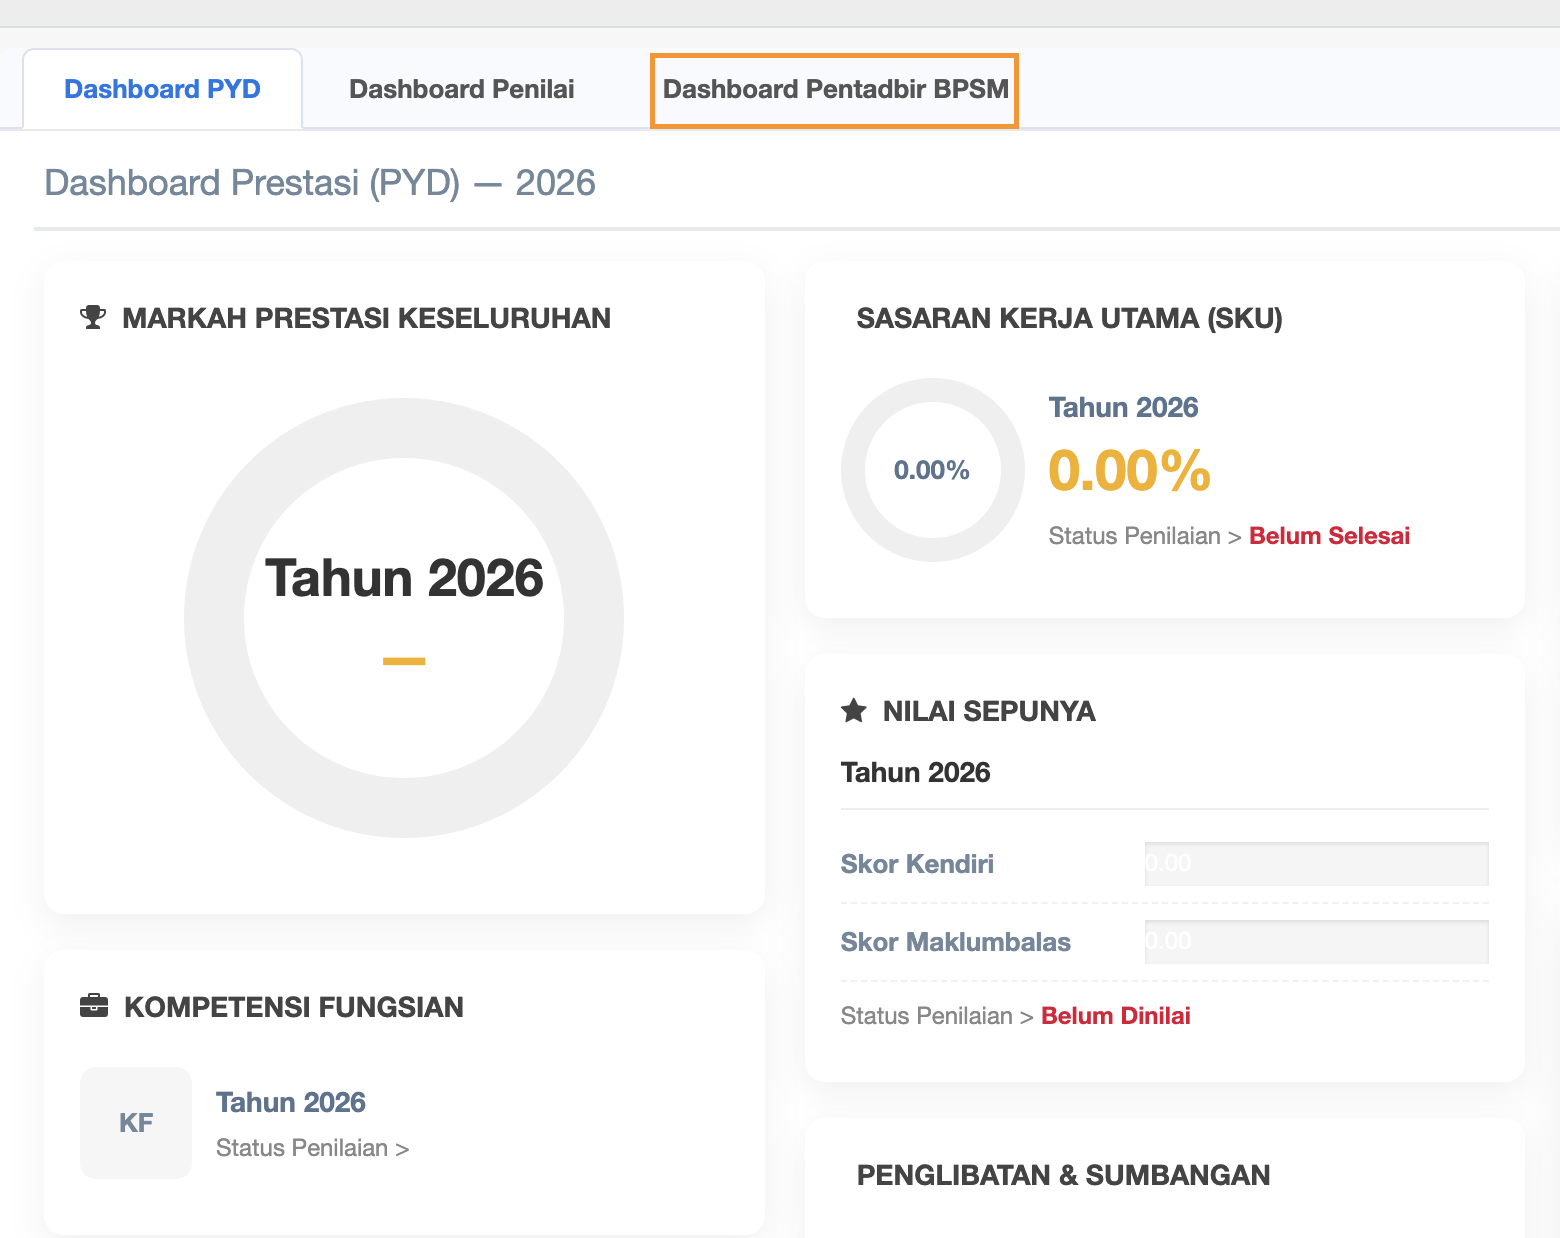Image resolution: width=1560 pixels, height=1238 pixels.
Task: Select the Dashboard PYD tab
Action: 161,88
